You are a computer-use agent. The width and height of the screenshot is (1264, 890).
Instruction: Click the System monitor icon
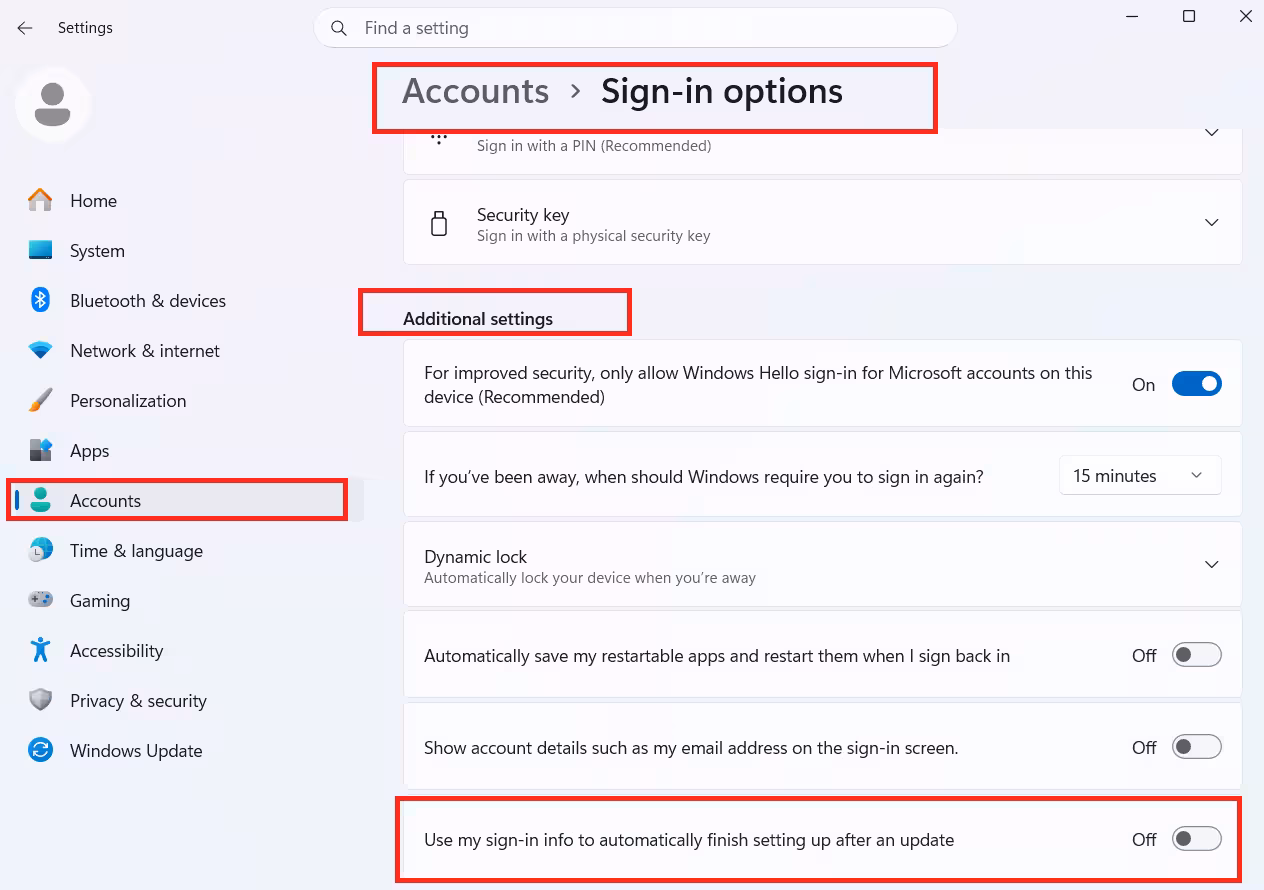tap(40, 250)
